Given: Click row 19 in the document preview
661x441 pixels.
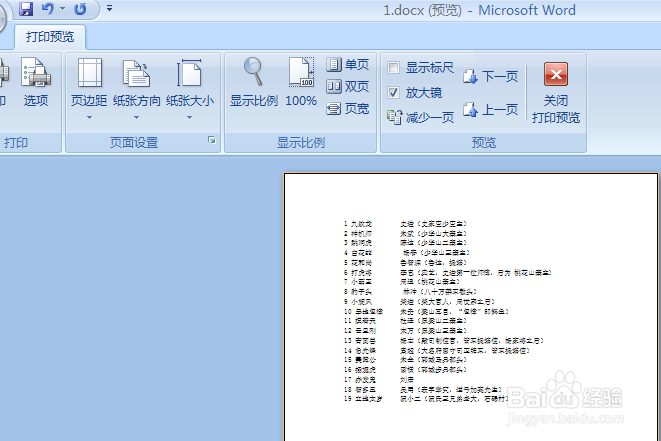Looking at the screenshot, I should (425, 398).
